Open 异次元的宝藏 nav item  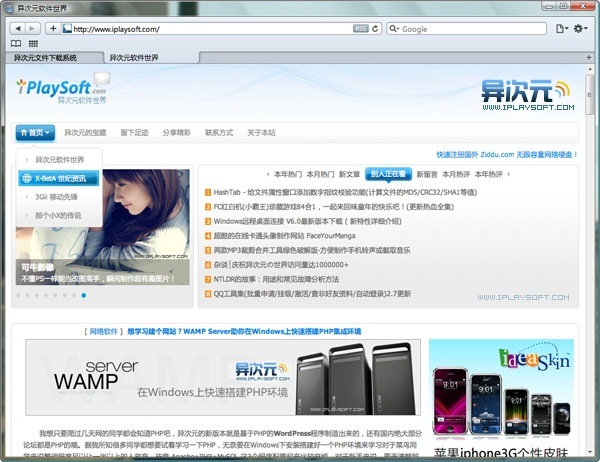click(85, 133)
